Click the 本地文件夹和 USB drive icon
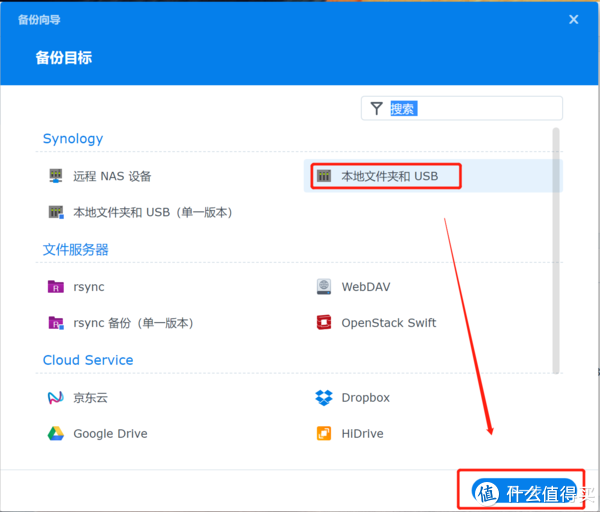Viewport: 600px width, 512px height. (324, 176)
